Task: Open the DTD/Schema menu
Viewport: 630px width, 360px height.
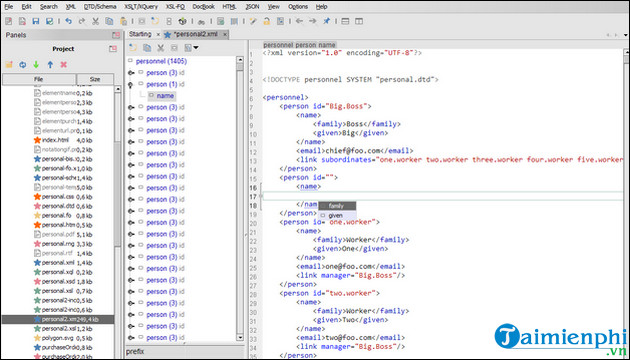Action: tap(100, 6)
